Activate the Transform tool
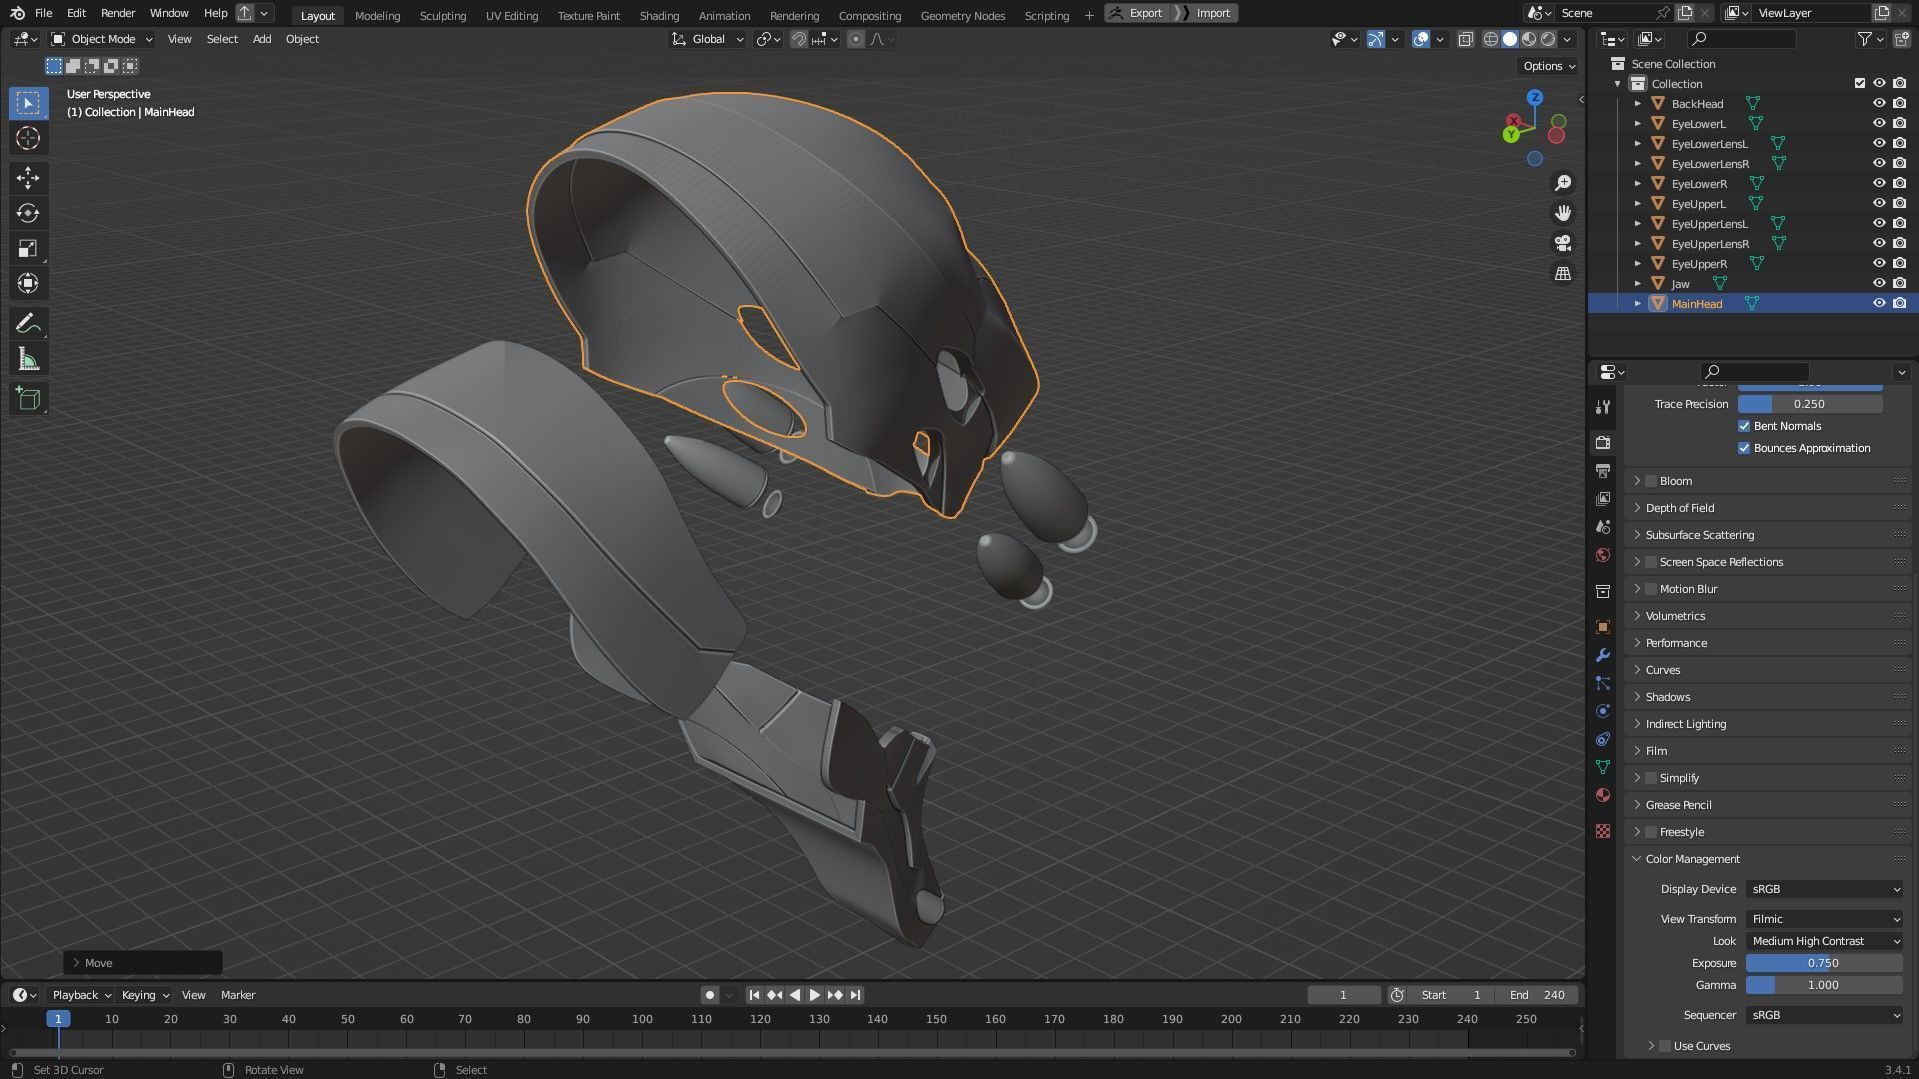Image resolution: width=1919 pixels, height=1079 pixels. (x=28, y=283)
